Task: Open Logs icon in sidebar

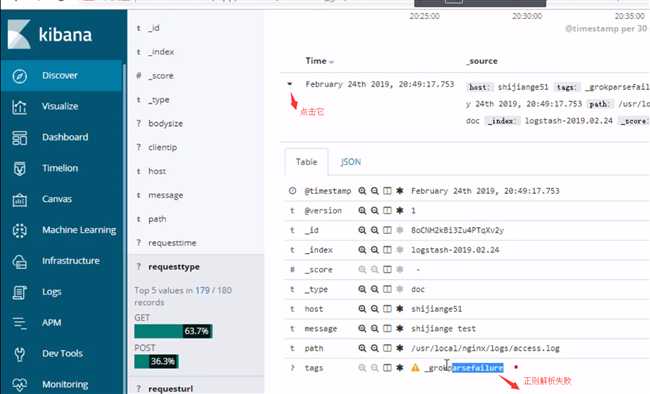Action: tap(19, 292)
